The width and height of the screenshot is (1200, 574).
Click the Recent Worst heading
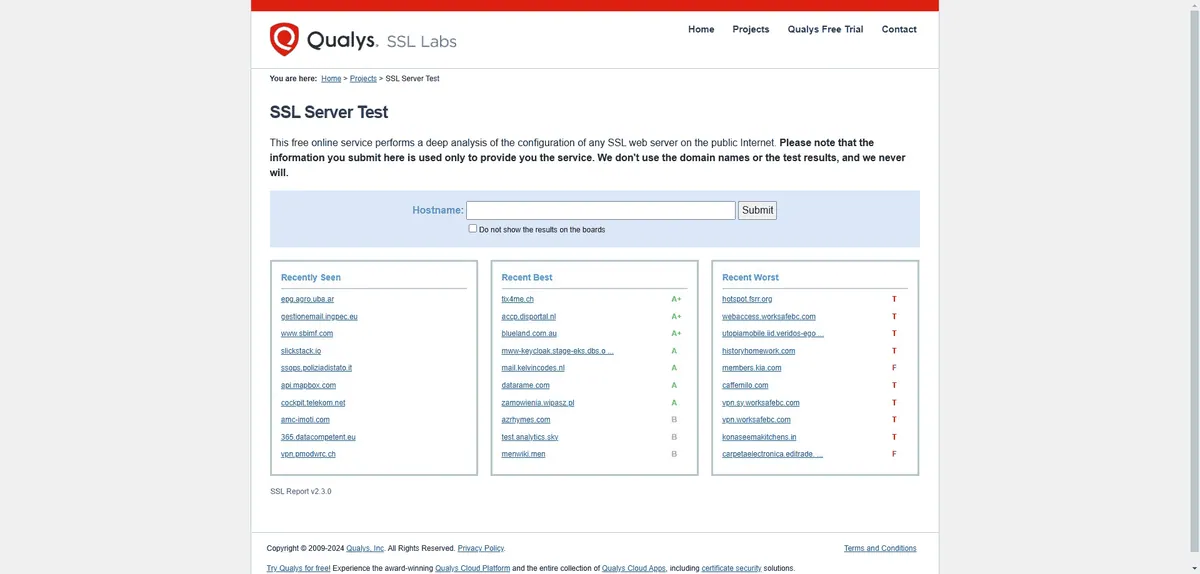pyautogui.click(x=750, y=277)
